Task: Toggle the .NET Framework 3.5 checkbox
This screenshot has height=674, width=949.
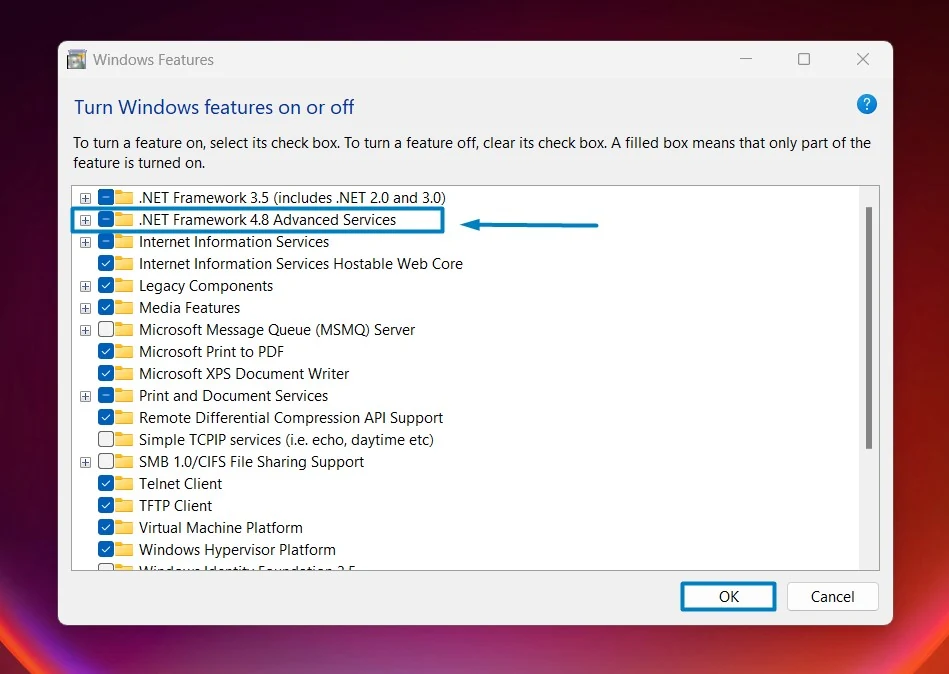Action: pyautogui.click(x=106, y=197)
